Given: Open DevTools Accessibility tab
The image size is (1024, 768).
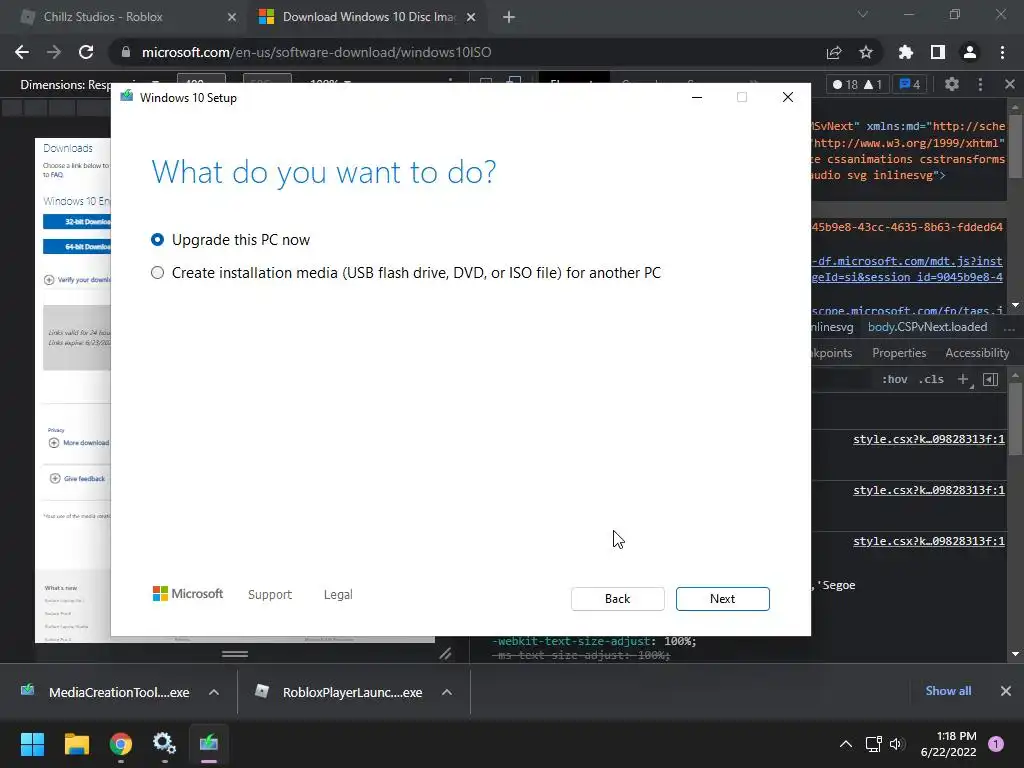Looking at the screenshot, I should tap(977, 353).
